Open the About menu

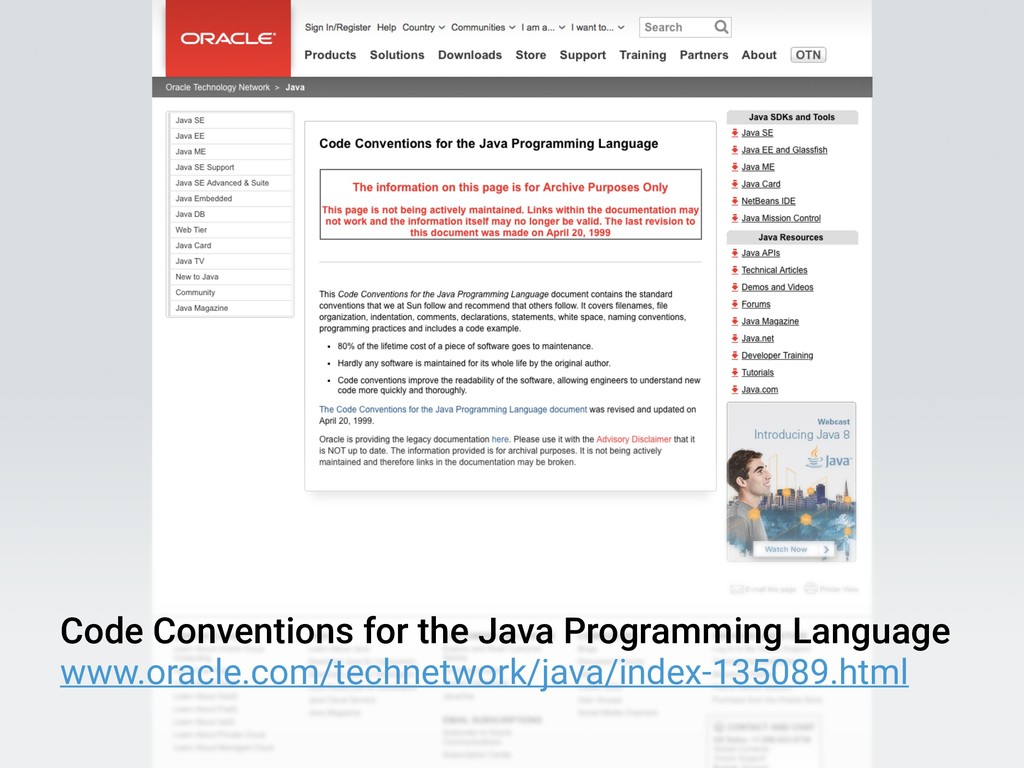pos(759,55)
